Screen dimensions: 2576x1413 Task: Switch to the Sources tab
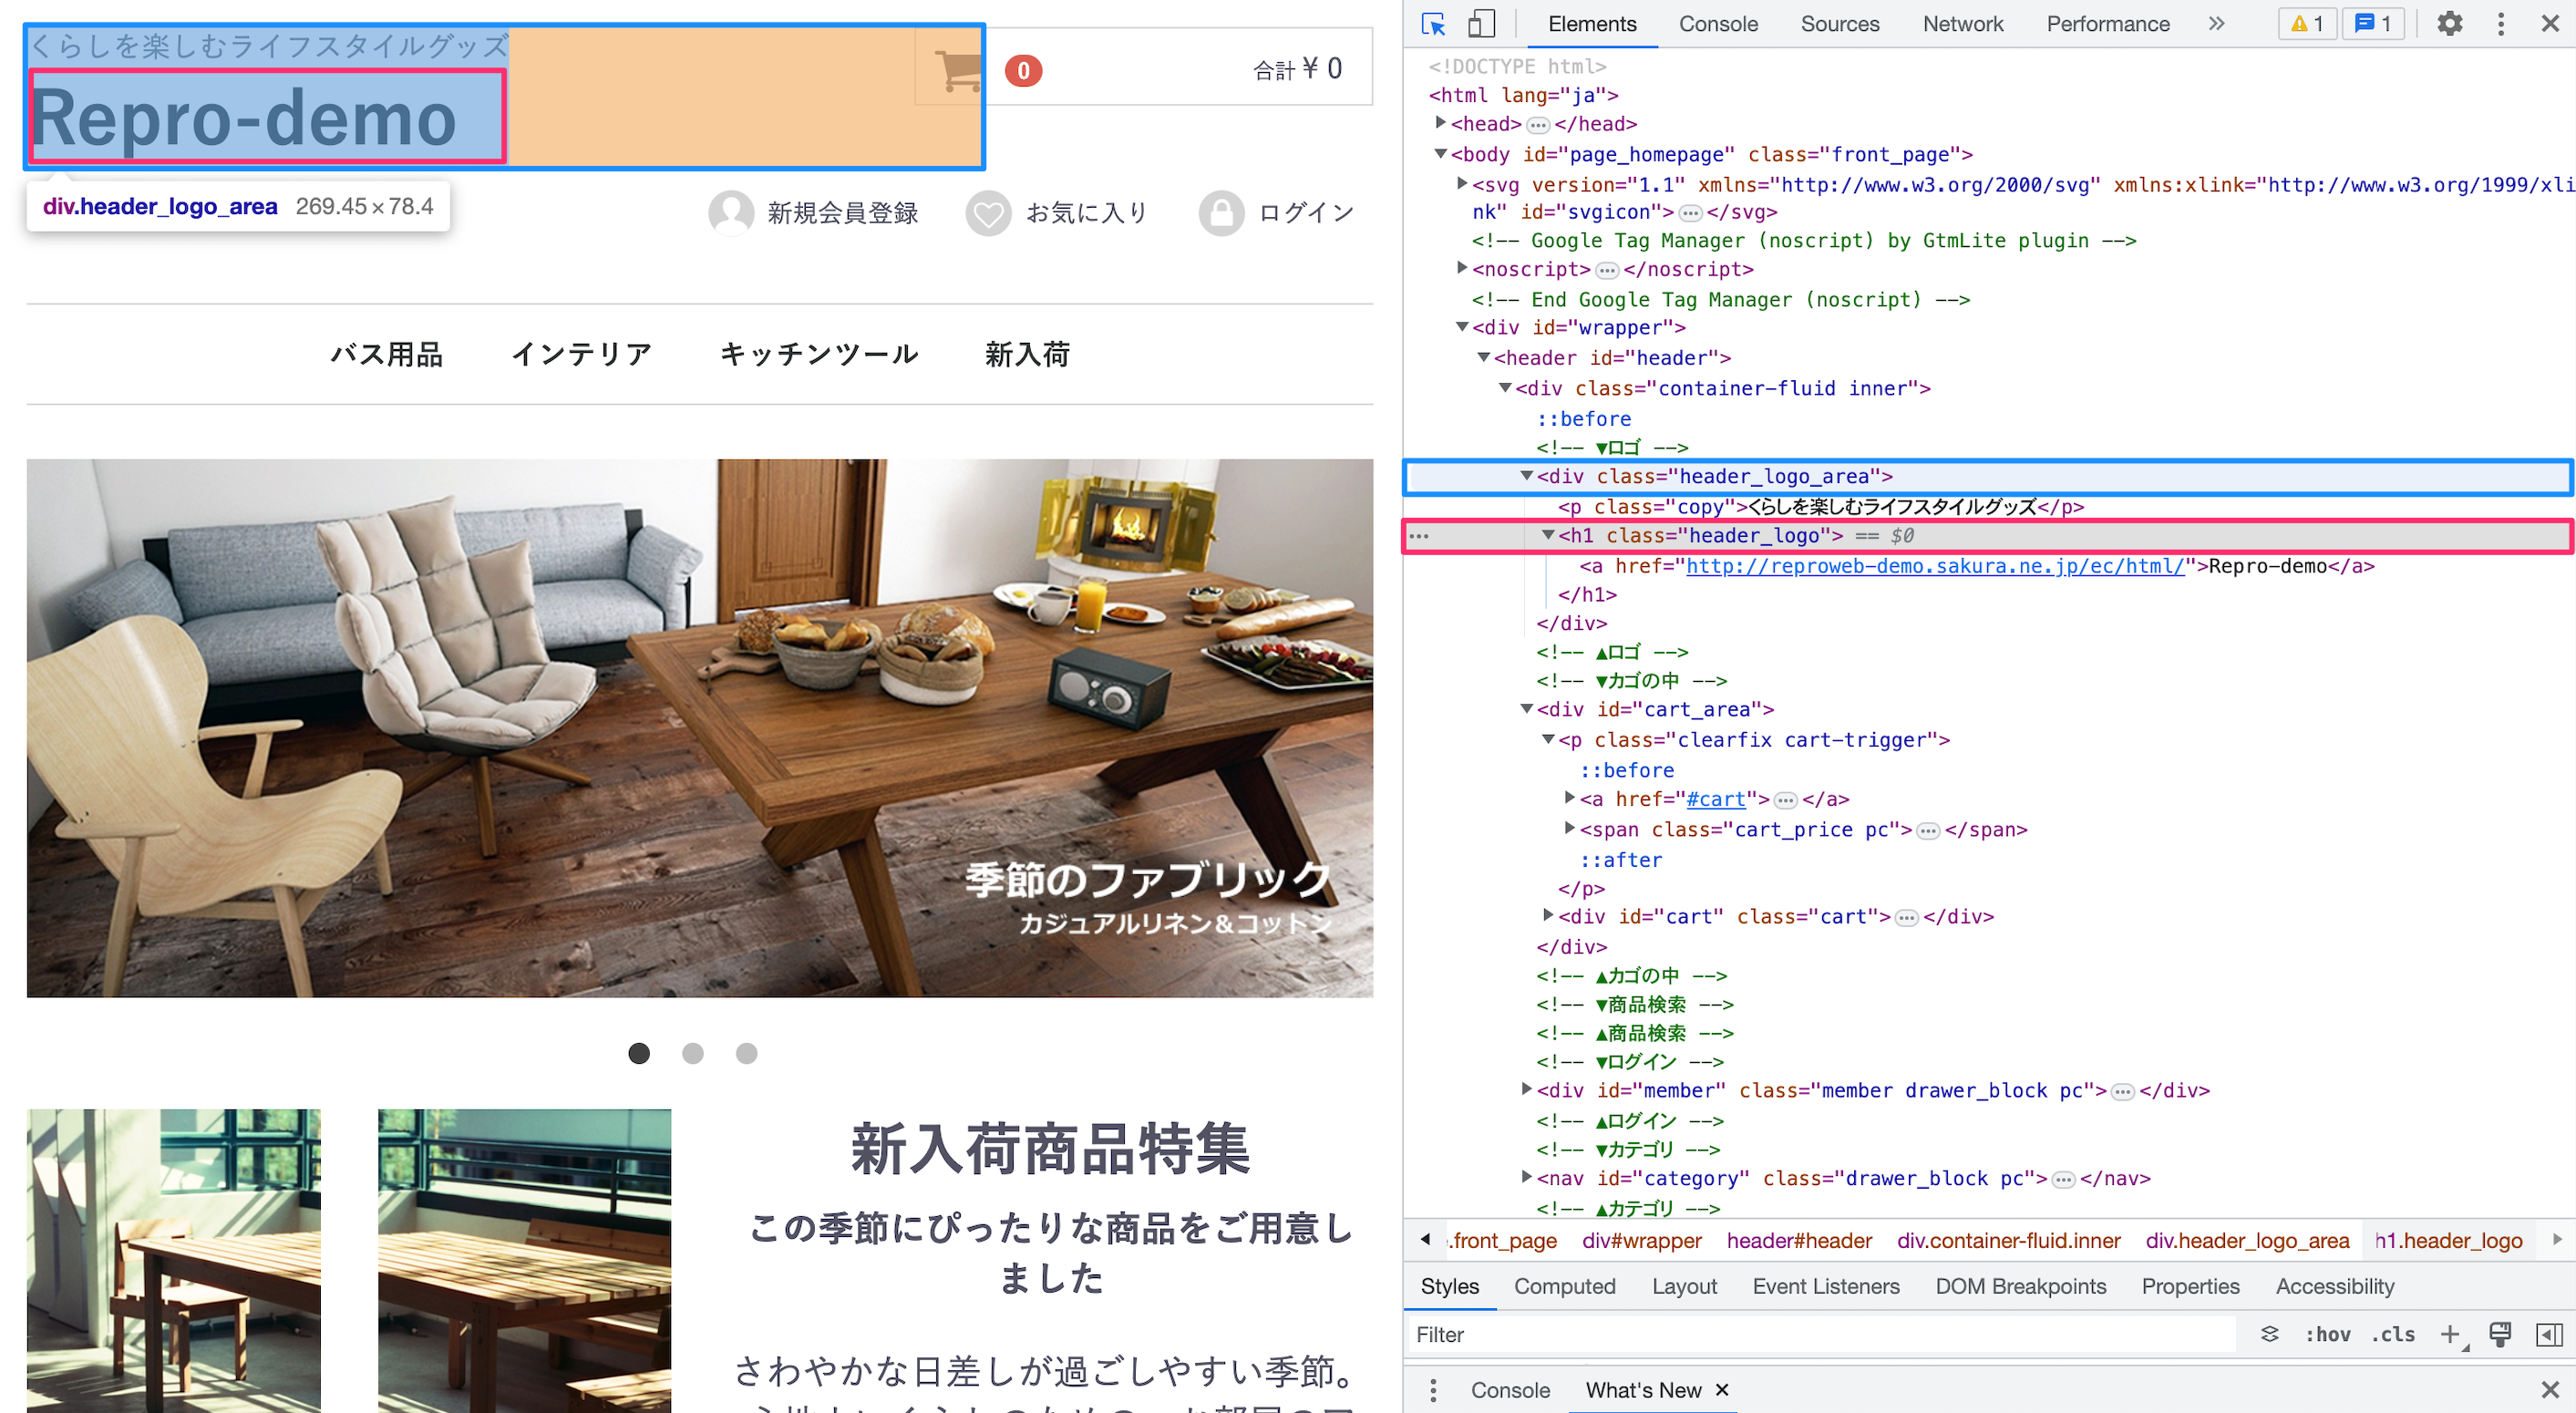coord(1839,24)
